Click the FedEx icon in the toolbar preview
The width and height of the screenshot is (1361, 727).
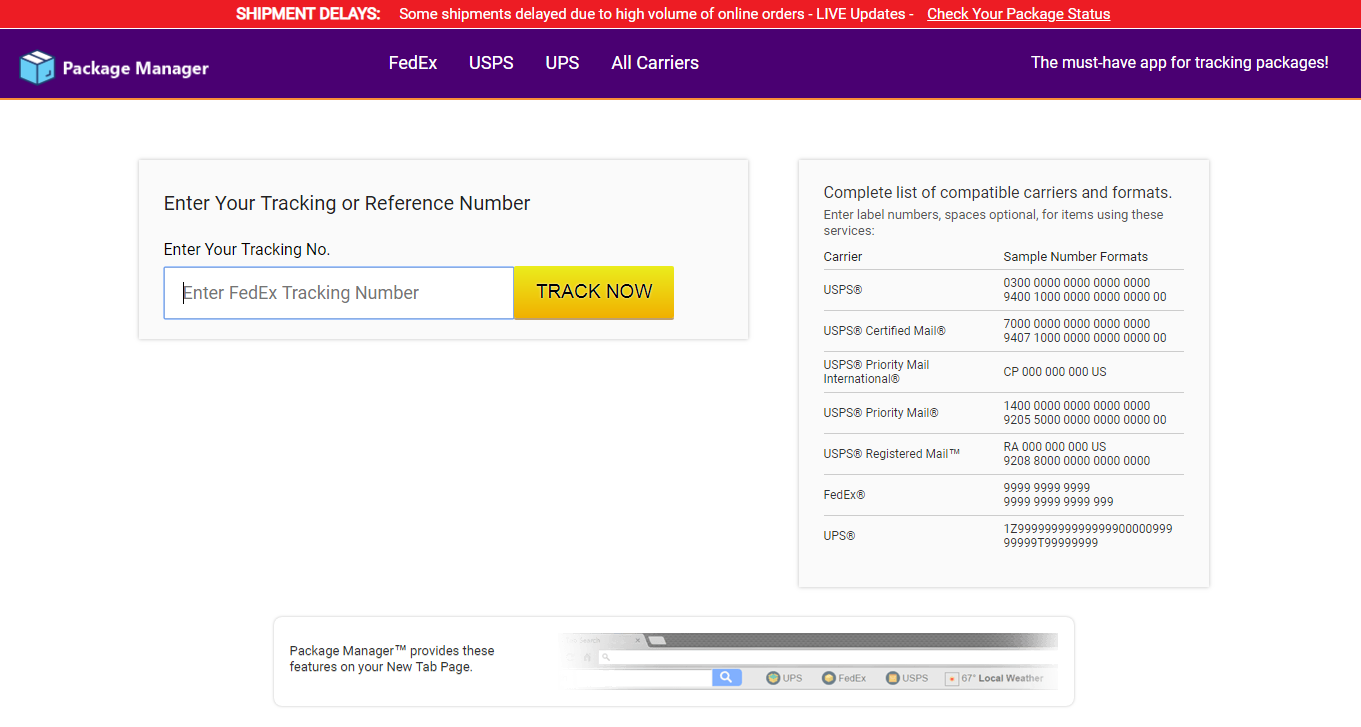click(829, 678)
